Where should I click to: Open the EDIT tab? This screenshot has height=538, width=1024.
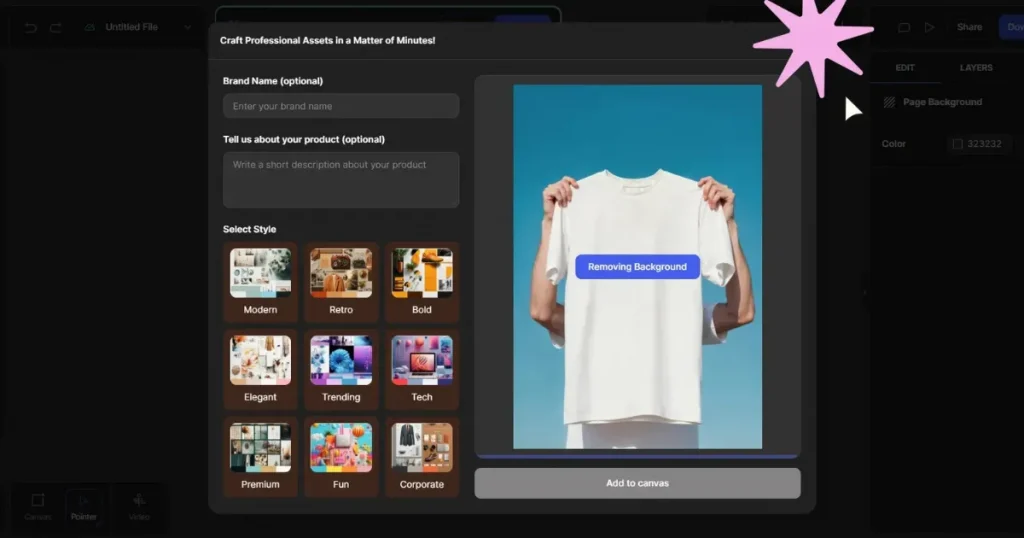tap(905, 68)
